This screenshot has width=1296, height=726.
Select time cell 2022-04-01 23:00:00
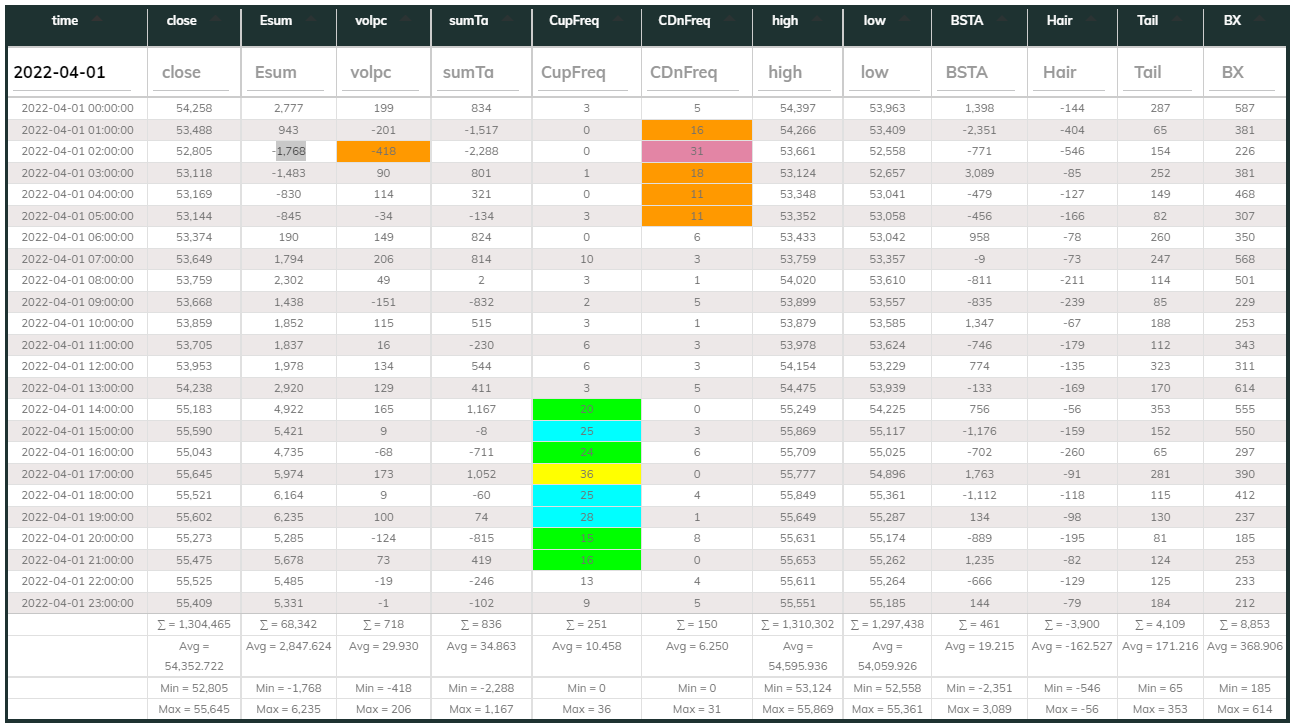point(77,603)
